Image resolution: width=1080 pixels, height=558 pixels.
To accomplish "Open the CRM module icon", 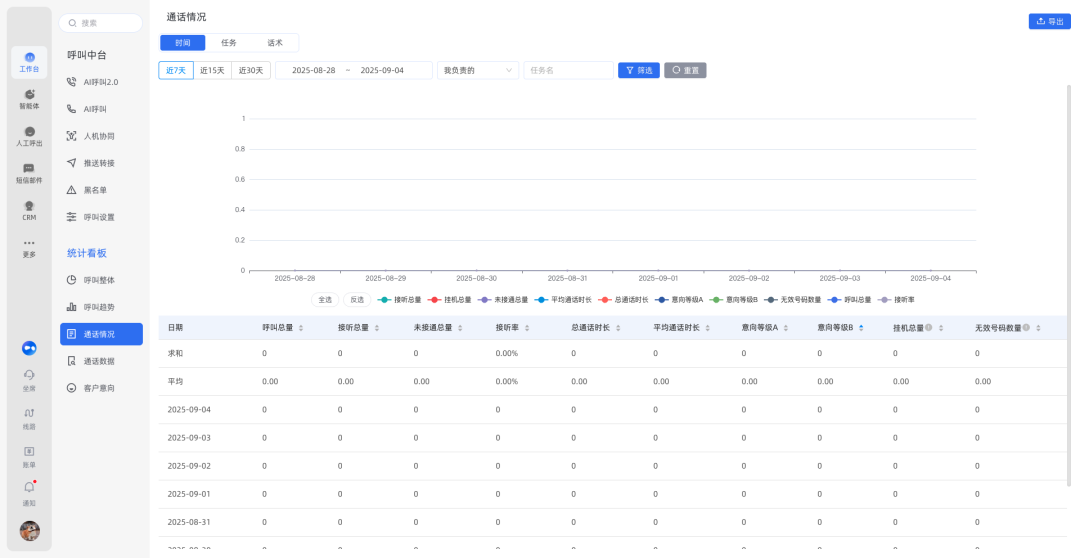I will (x=29, y=210).
